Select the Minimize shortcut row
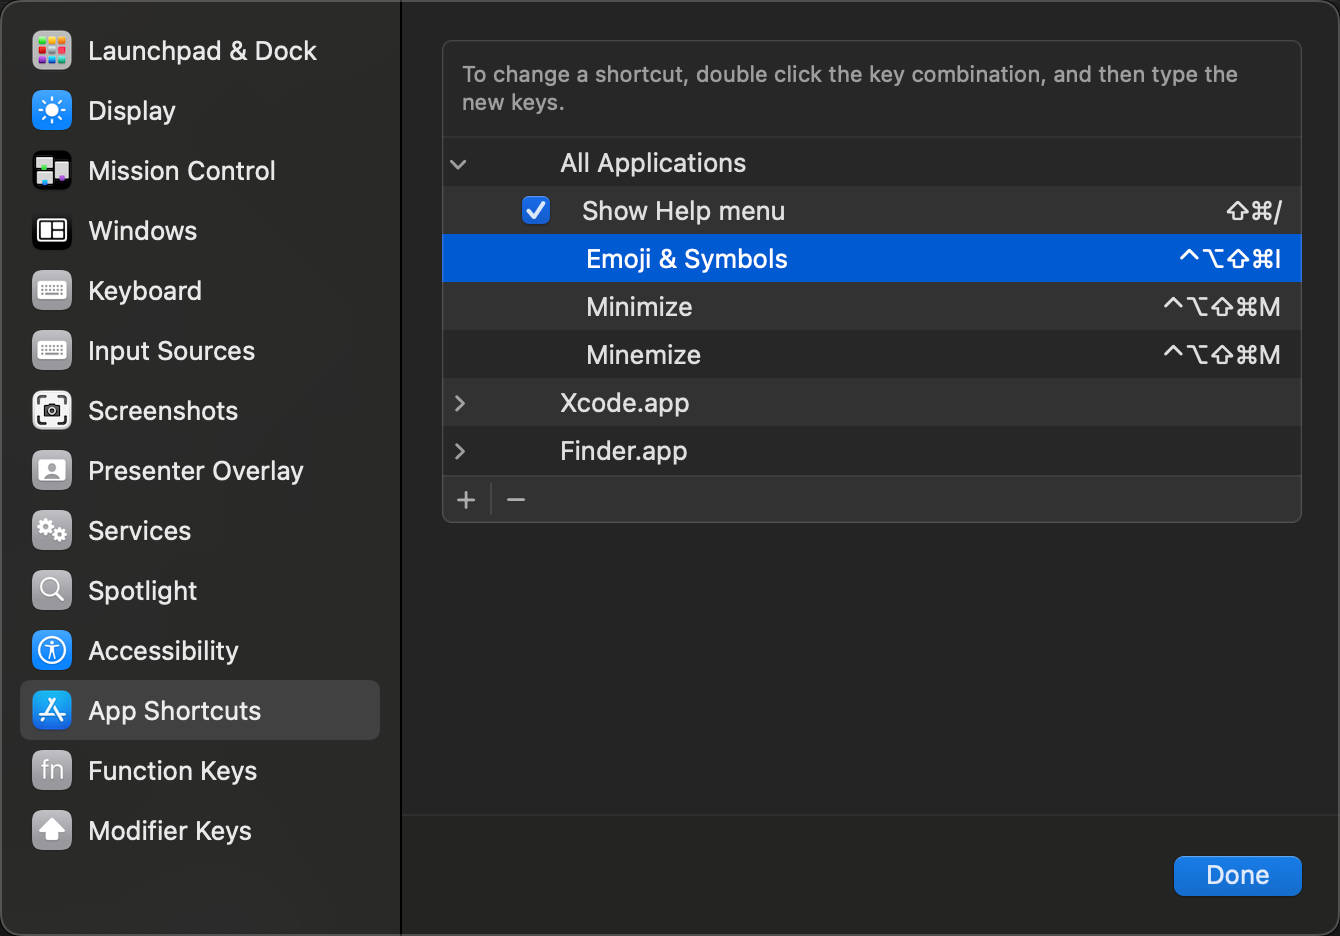 [x=872, y=307]
